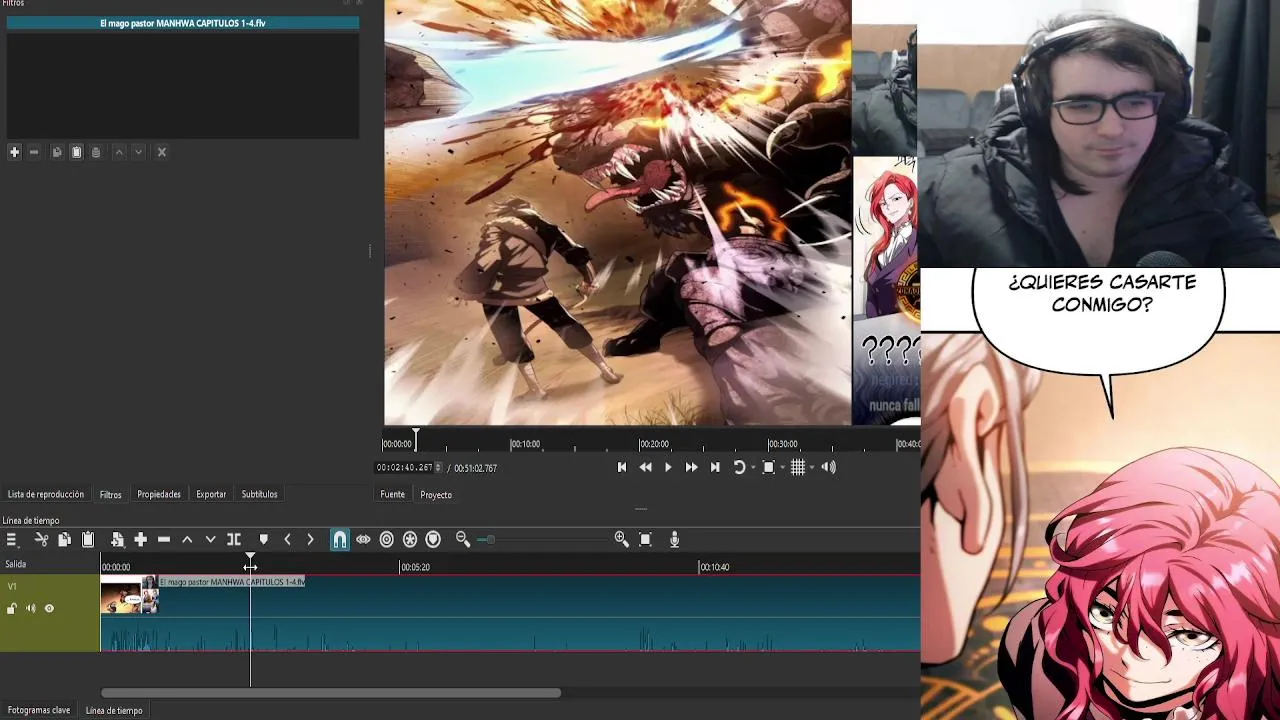Split the clip at the playhead
This screenshot has width=1280, height=720.
(234, 540)
